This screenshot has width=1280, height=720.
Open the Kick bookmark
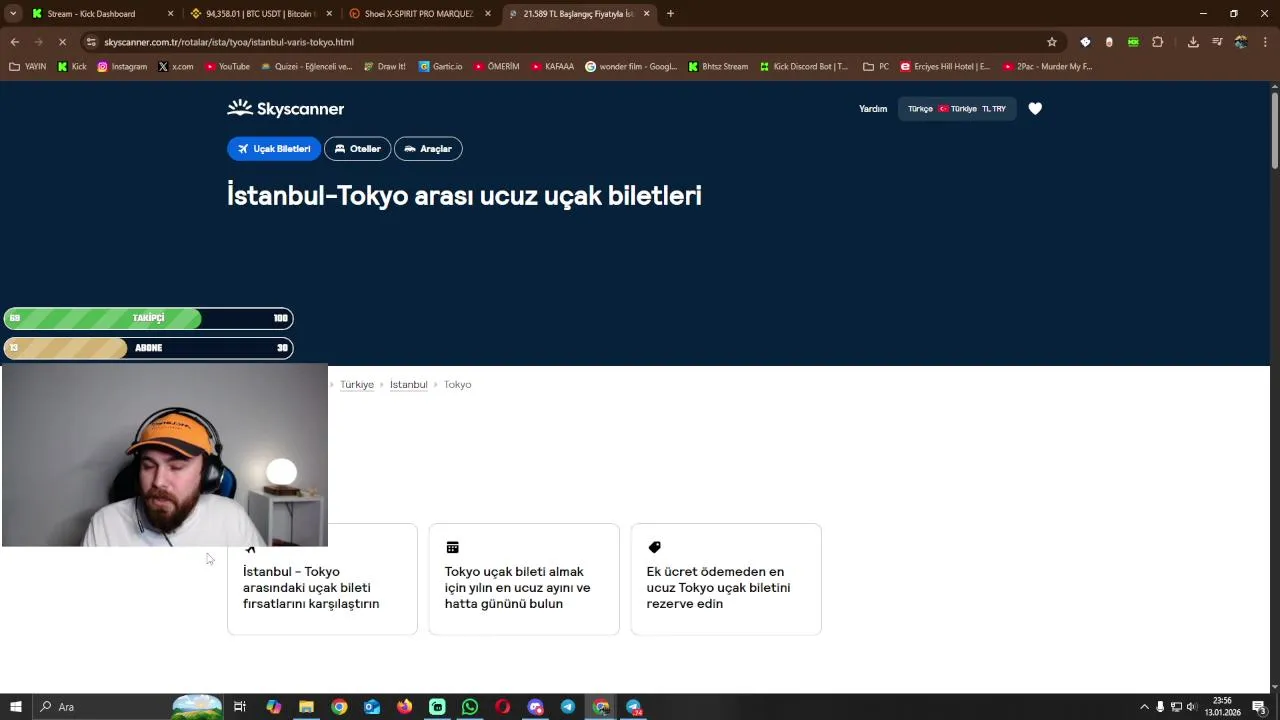click(x=72, y=67)
